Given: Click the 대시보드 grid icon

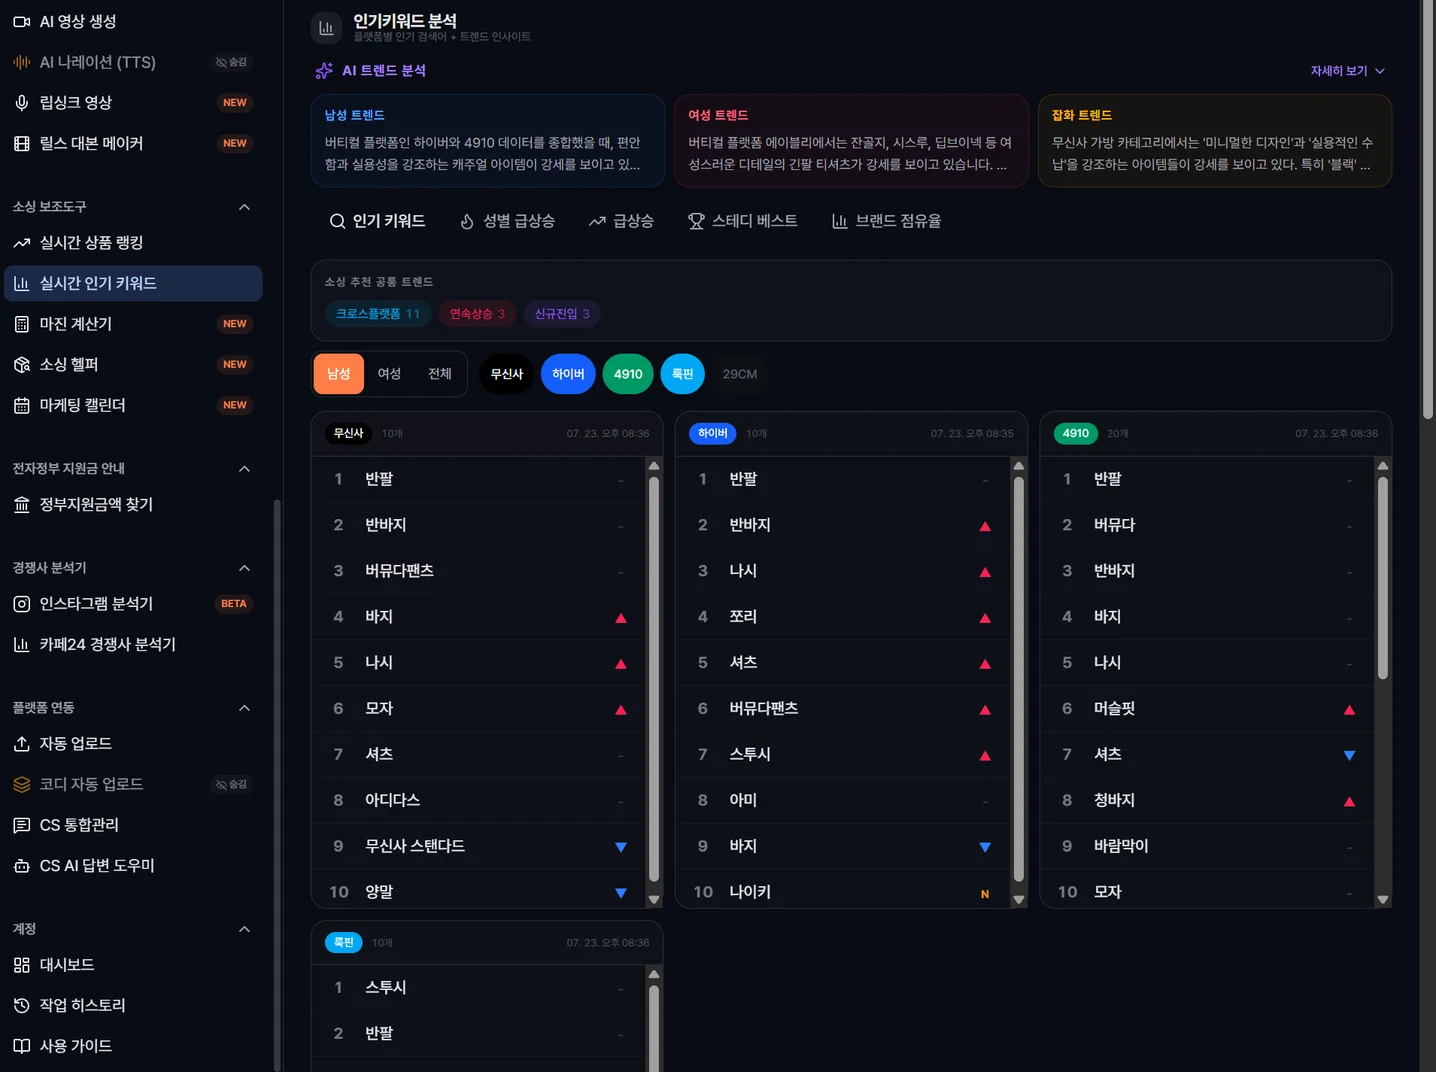Looking at the screenshot, I should point(21,965).
